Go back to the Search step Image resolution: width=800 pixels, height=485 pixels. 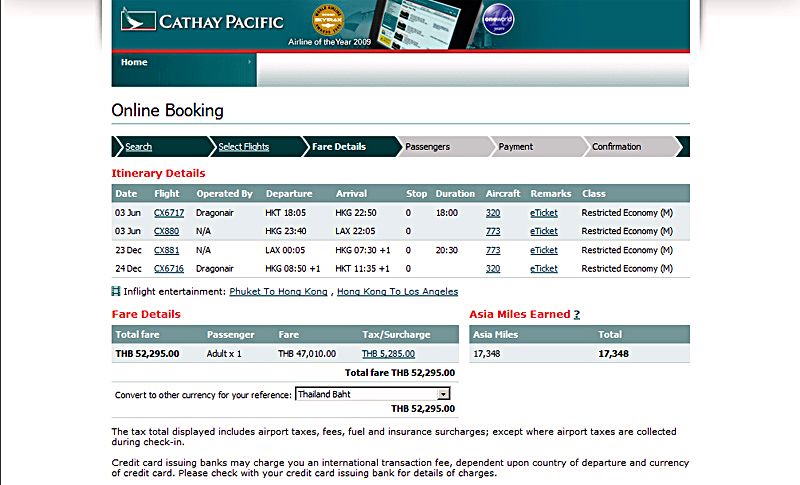pos(138,147)
